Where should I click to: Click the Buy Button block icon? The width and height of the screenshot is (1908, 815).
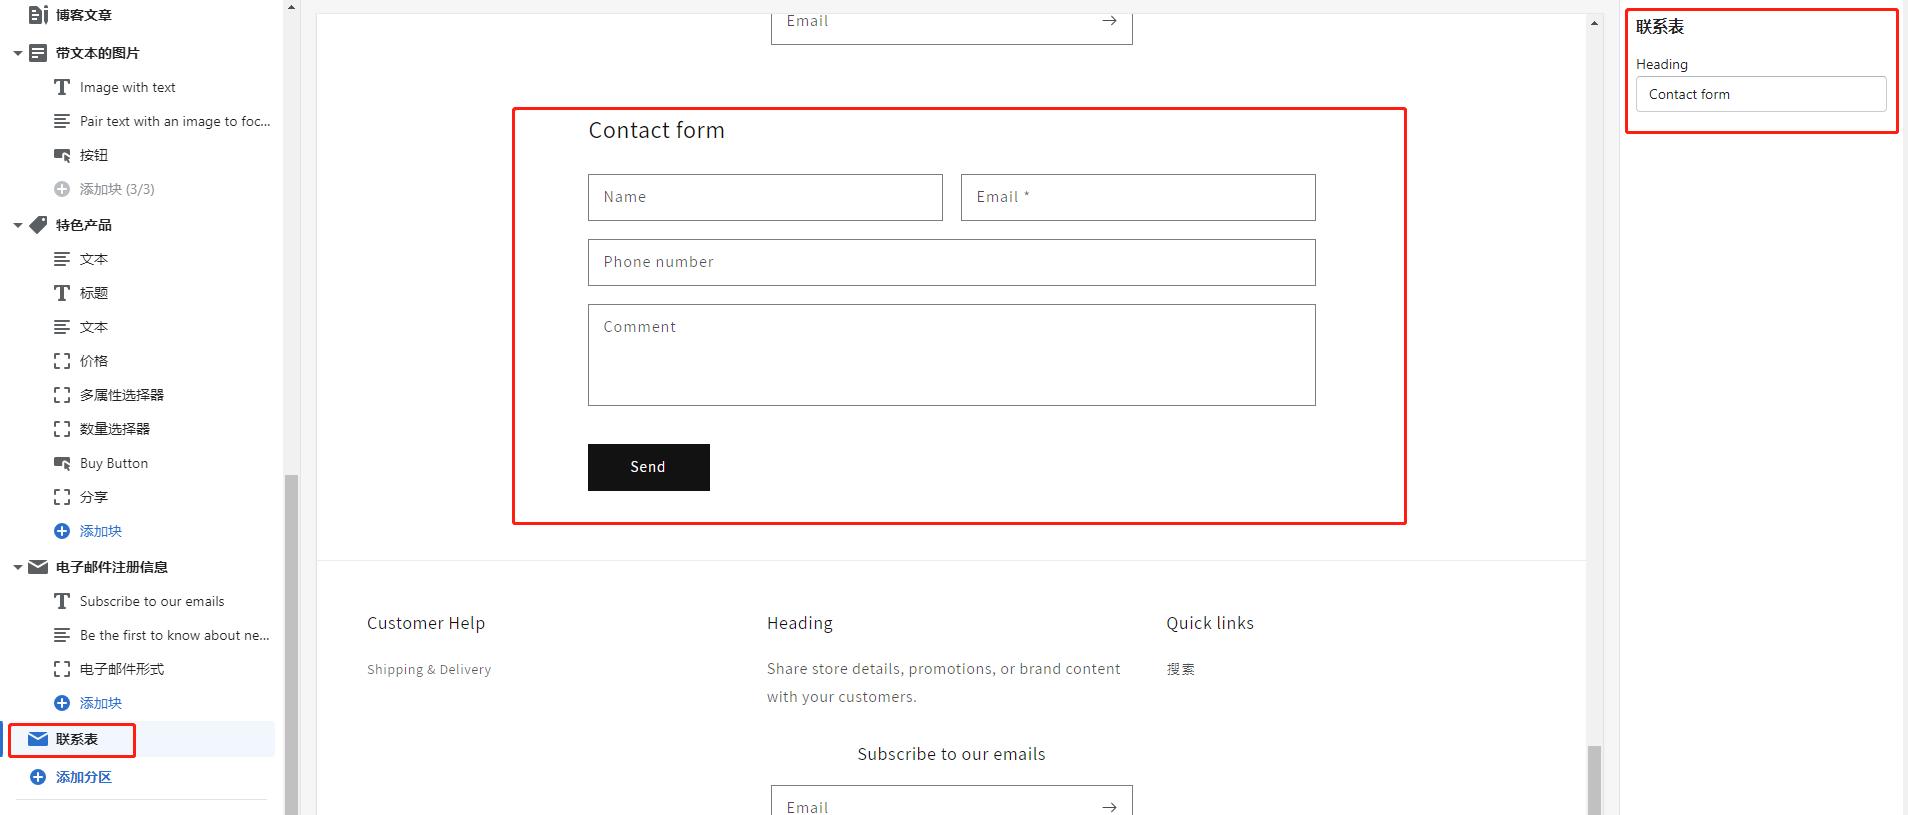click(x=62, y=463)
